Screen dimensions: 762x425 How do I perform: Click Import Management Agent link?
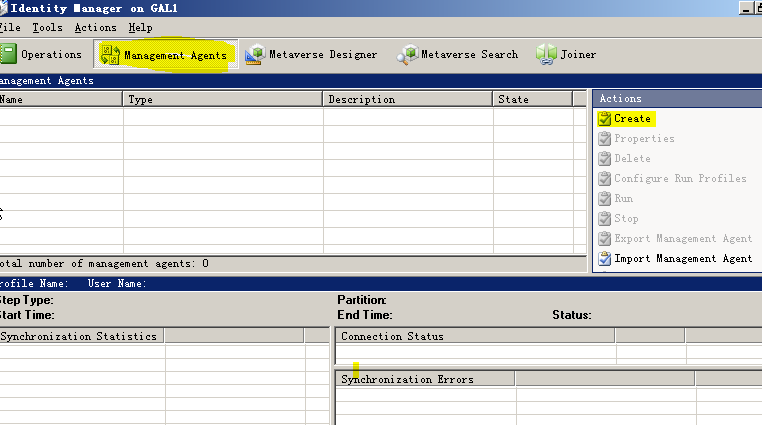[x=683, y=258]
